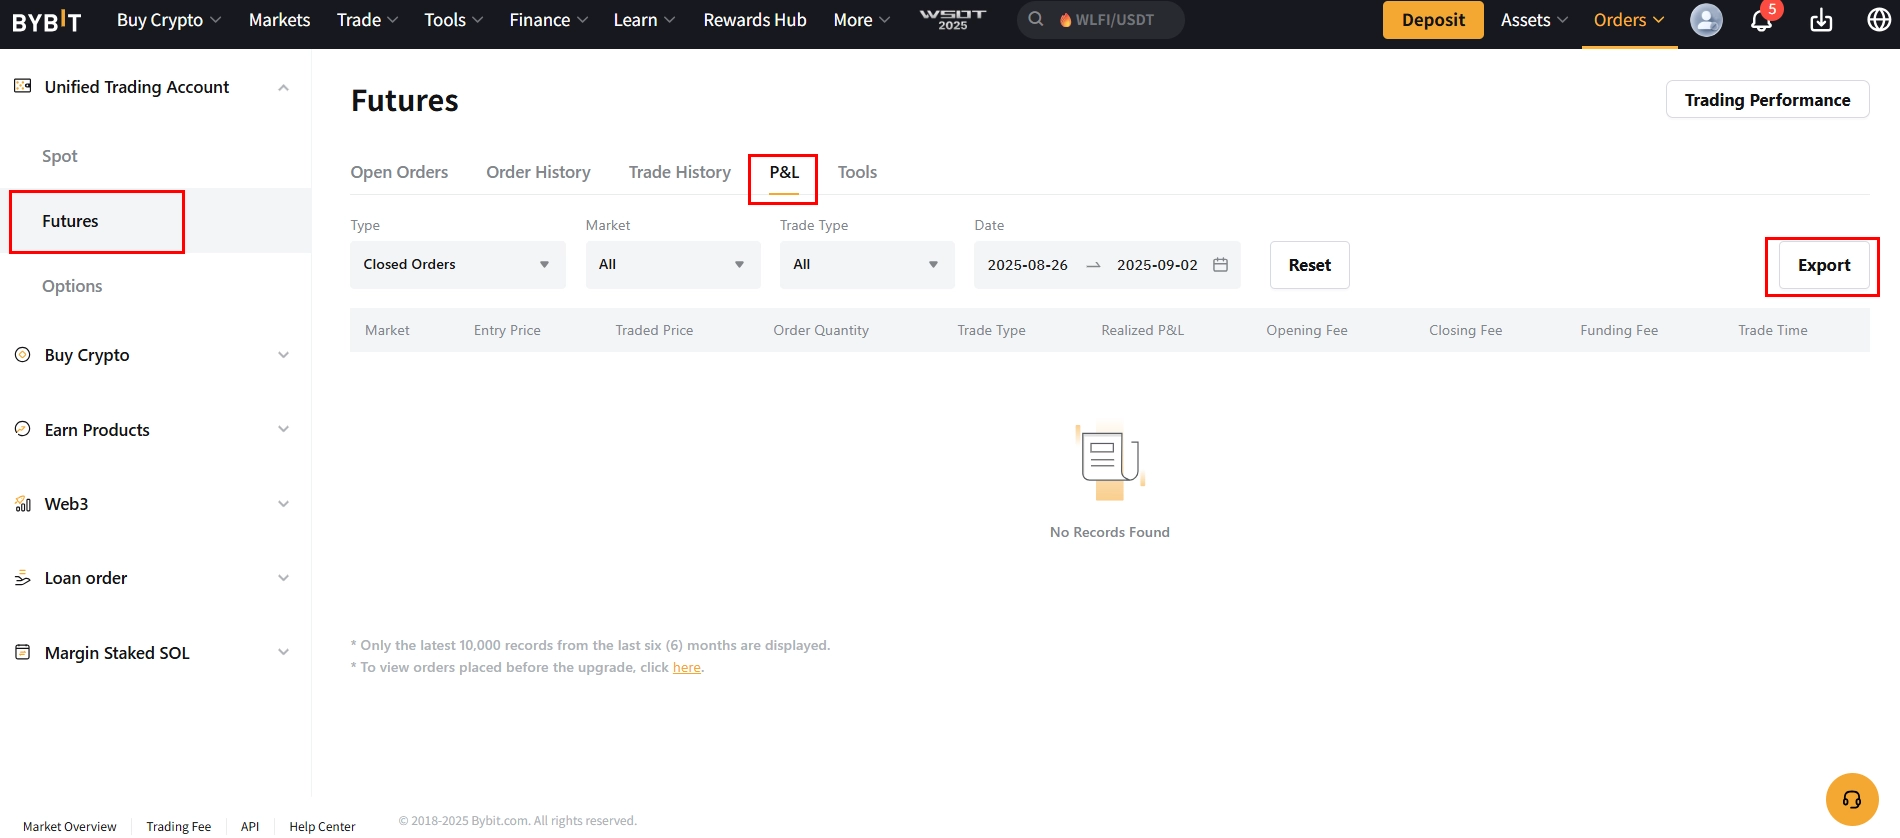The height and width of the screenshot is (838, 1900).
Task: Open the Assets menu
Action: point(1534,20)
